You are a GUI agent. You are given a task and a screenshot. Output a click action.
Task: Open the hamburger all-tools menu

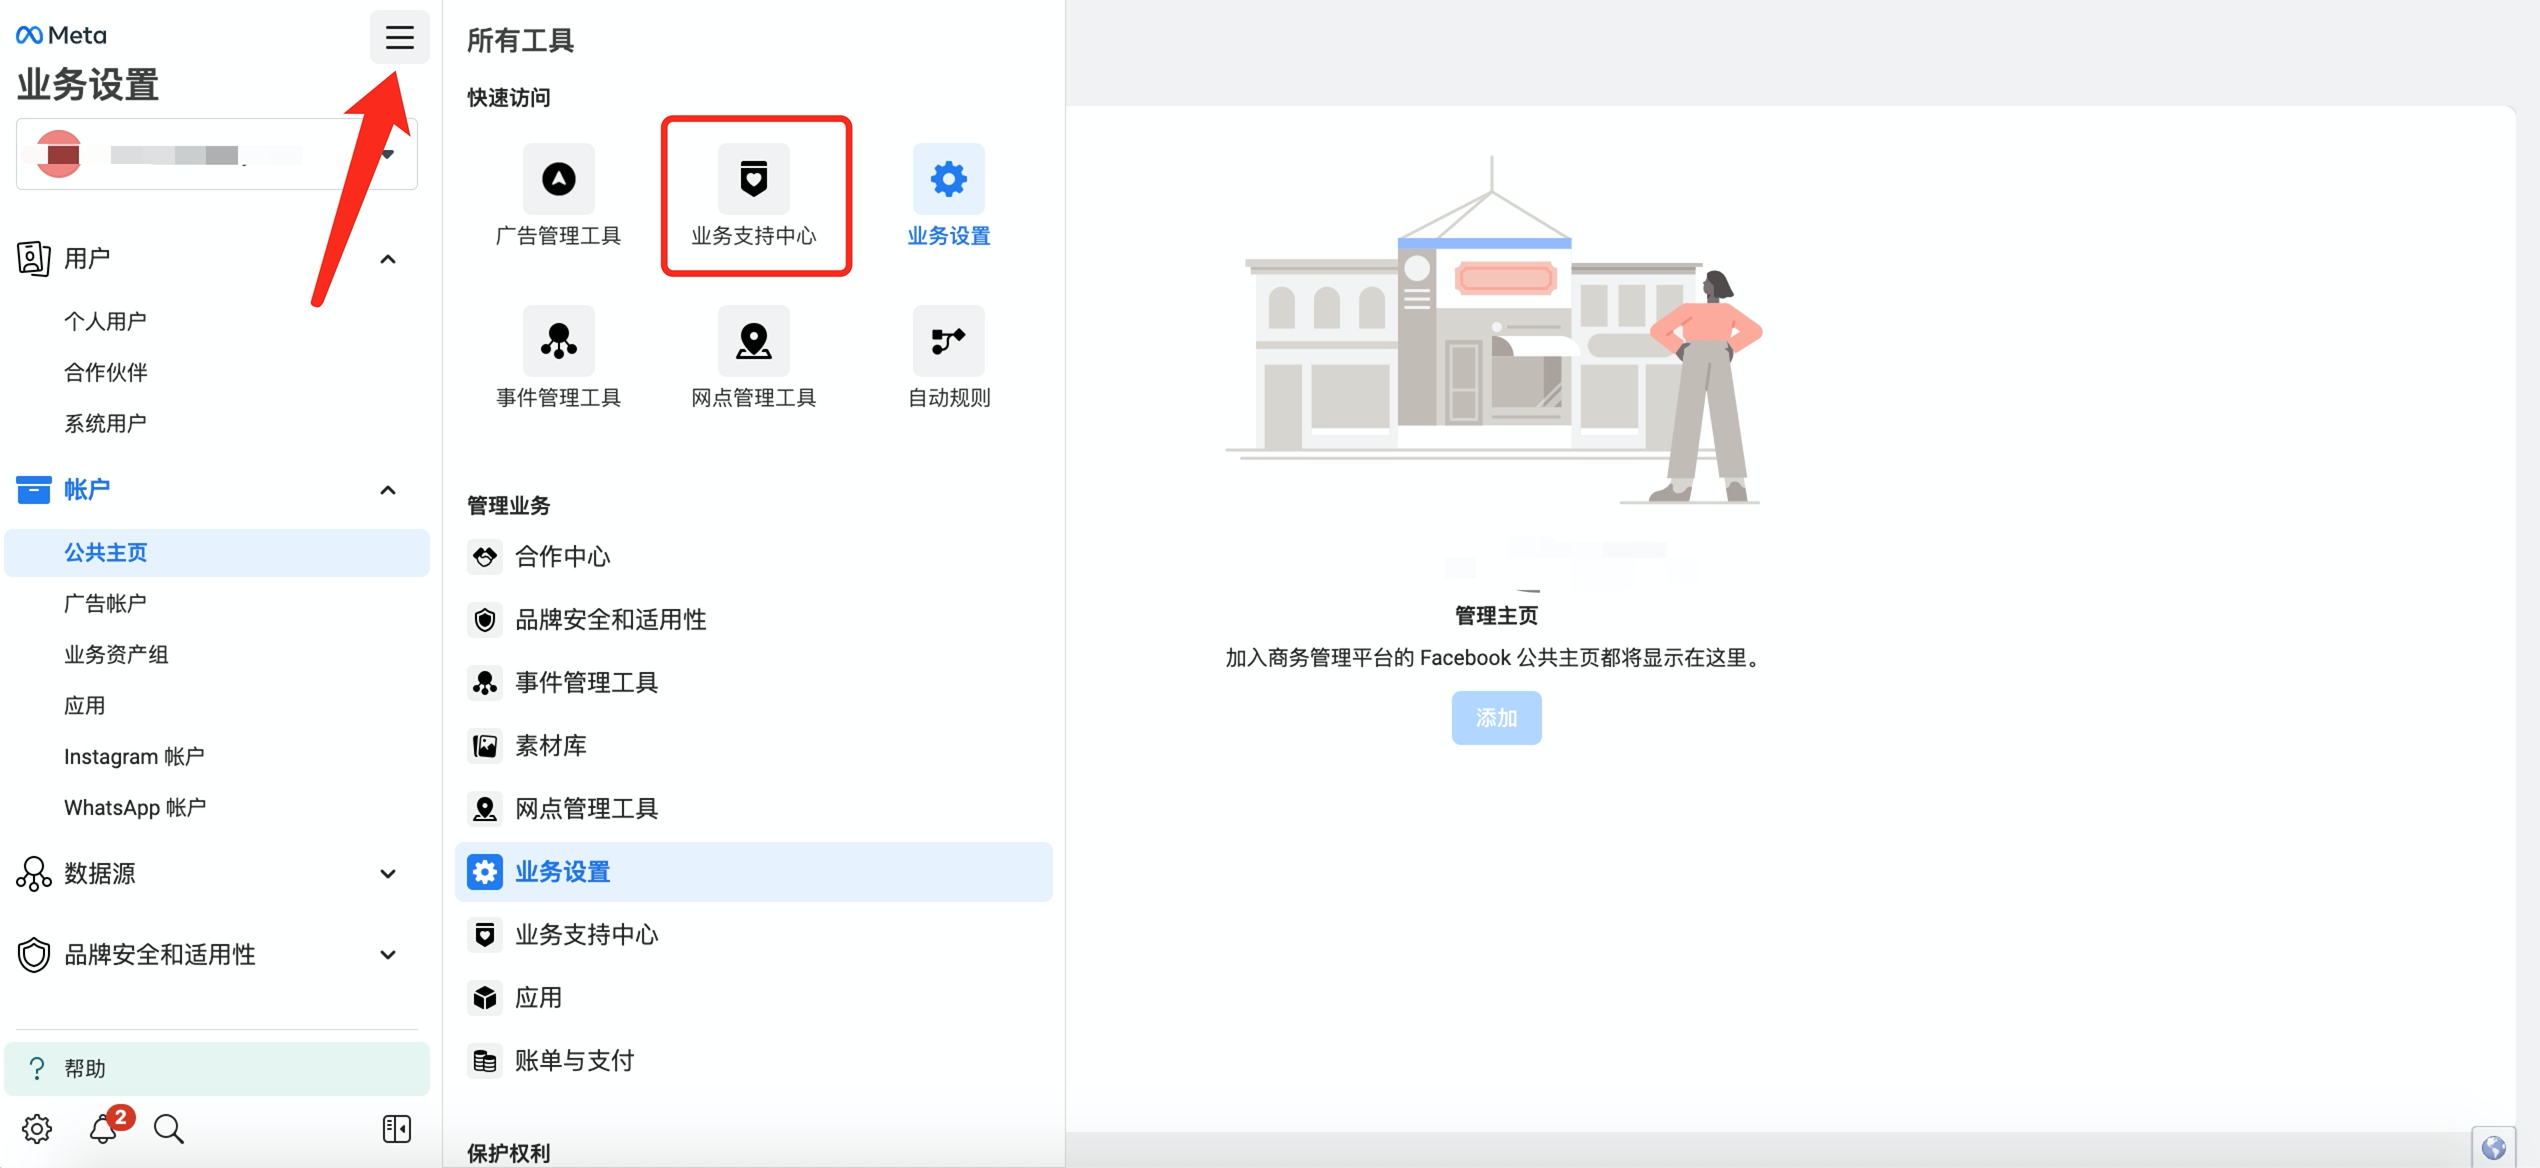(x=399, y=38)
